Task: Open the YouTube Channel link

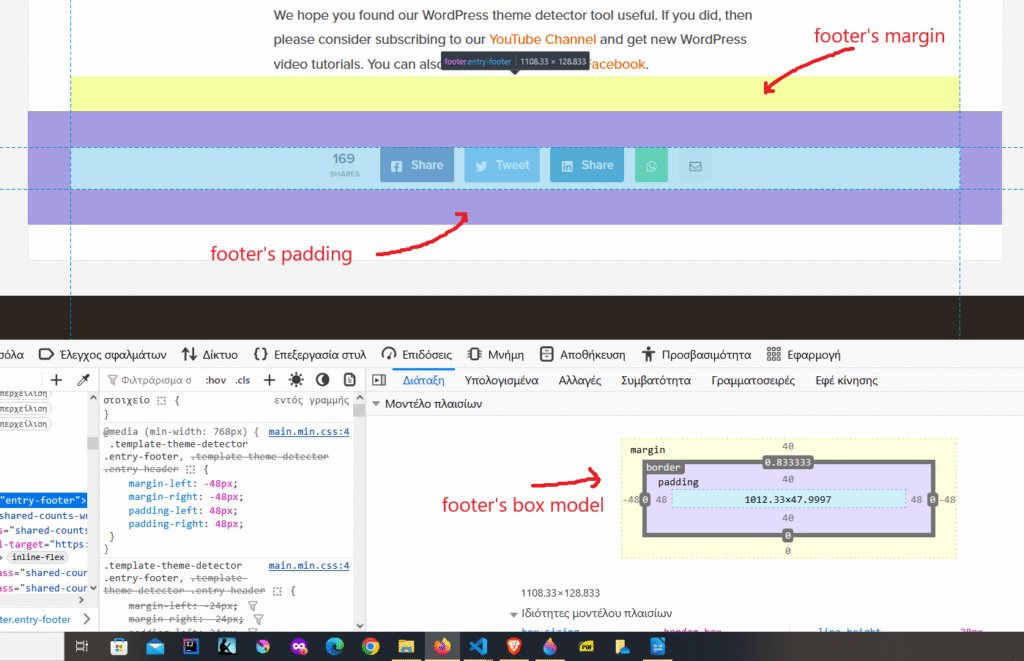Action: (542, 40)
